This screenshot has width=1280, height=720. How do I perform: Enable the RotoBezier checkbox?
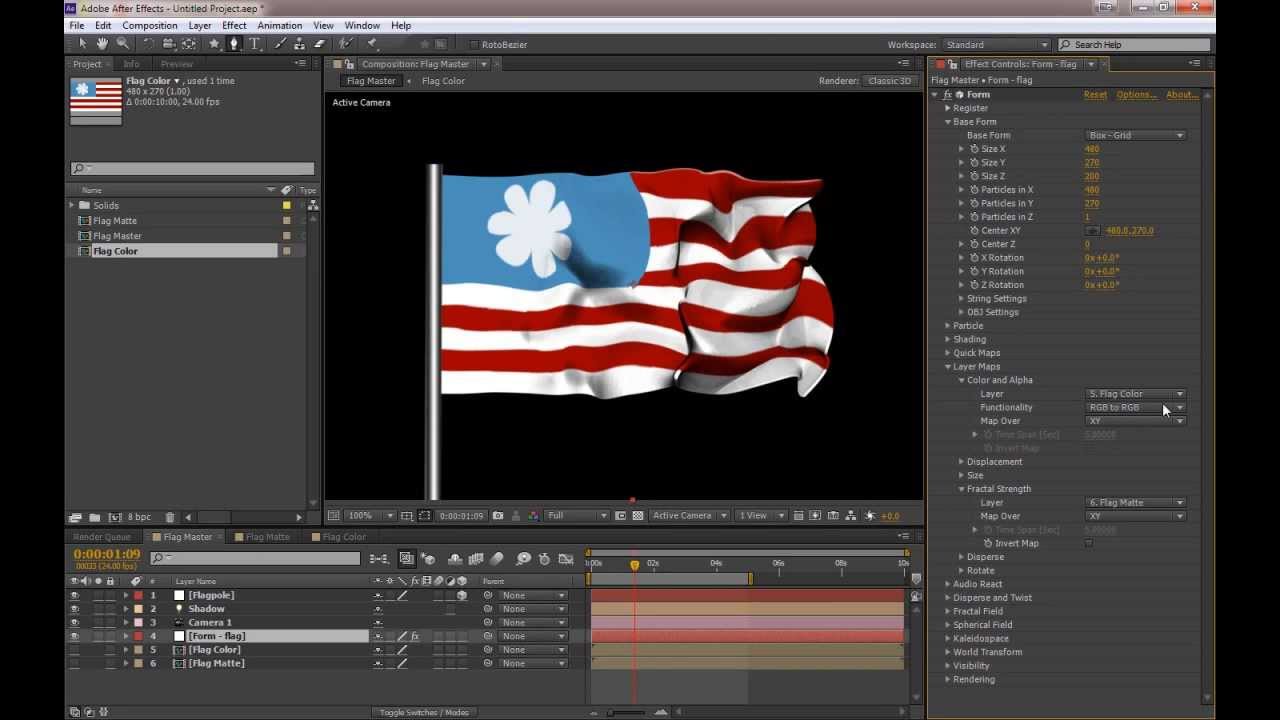pos(474,45)
